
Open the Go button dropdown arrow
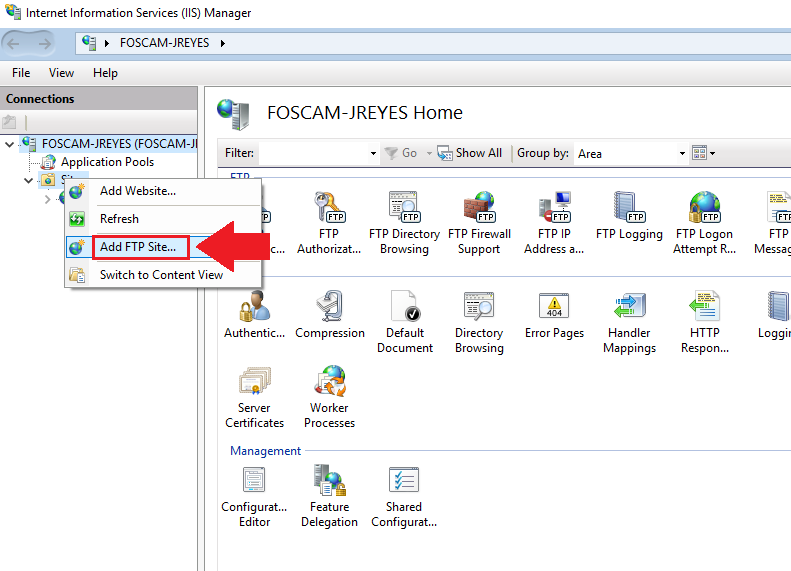pos(429,153)
